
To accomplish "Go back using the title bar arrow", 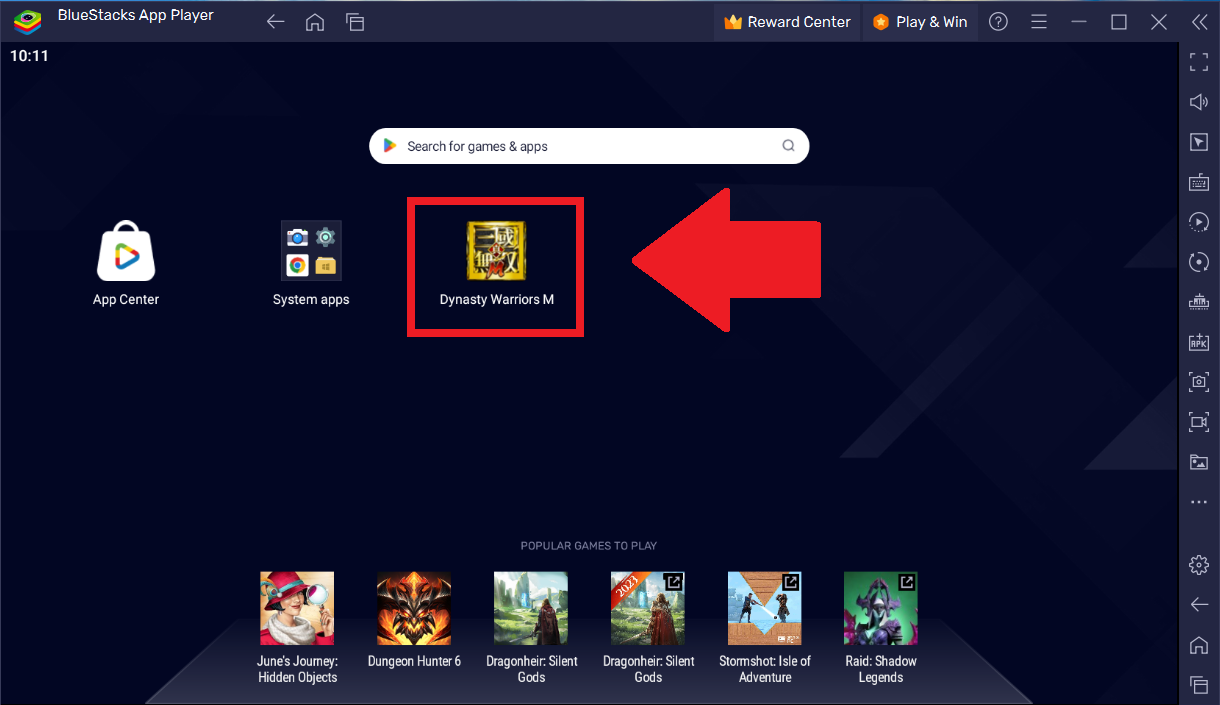I will [x=276, y=22].
